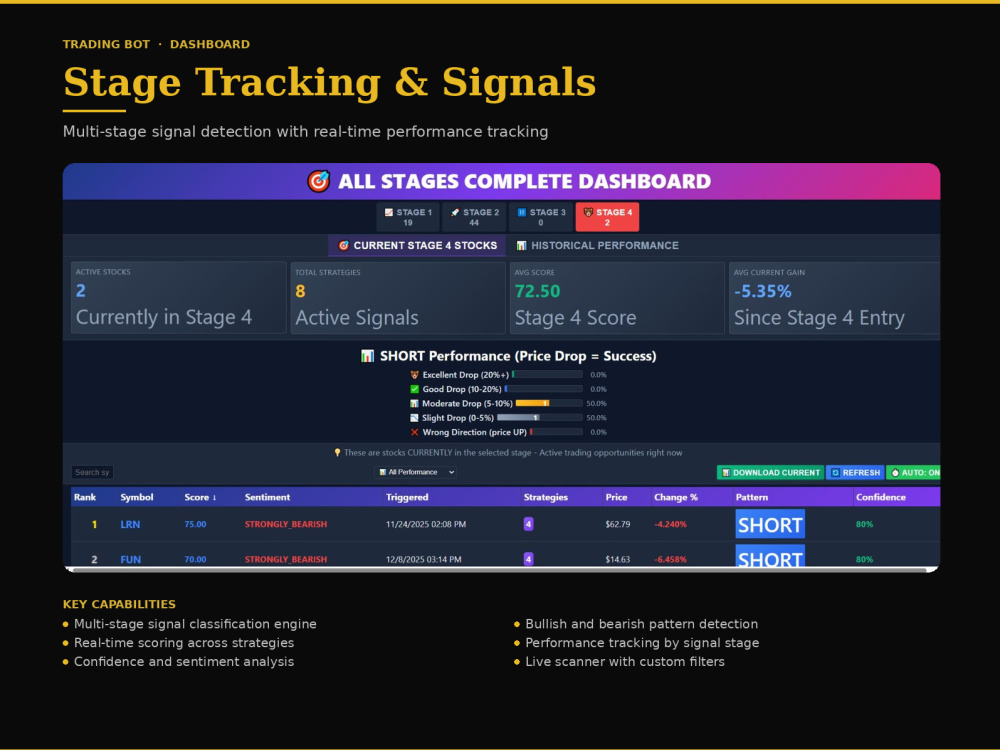Sort by the Strategies column header
This screenshot has width=1000, height=750.
click(546, 497)
